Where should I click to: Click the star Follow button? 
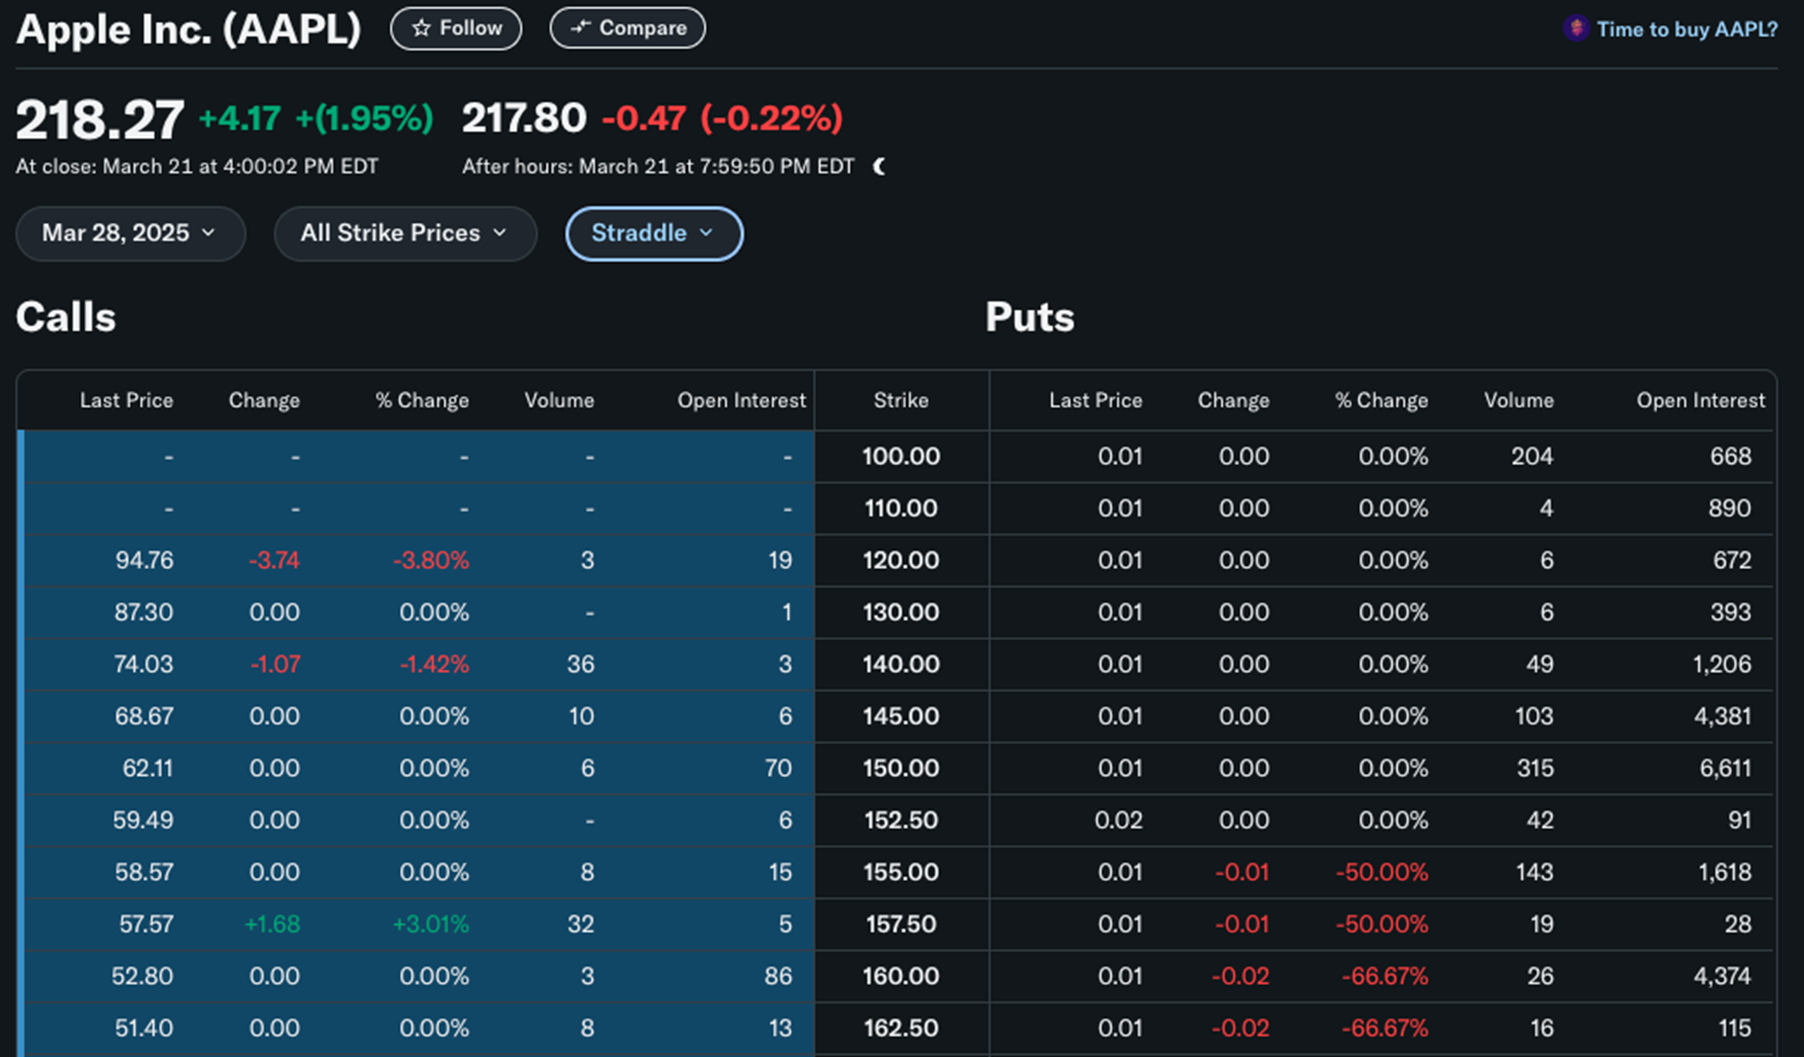[x=456, y=28]
